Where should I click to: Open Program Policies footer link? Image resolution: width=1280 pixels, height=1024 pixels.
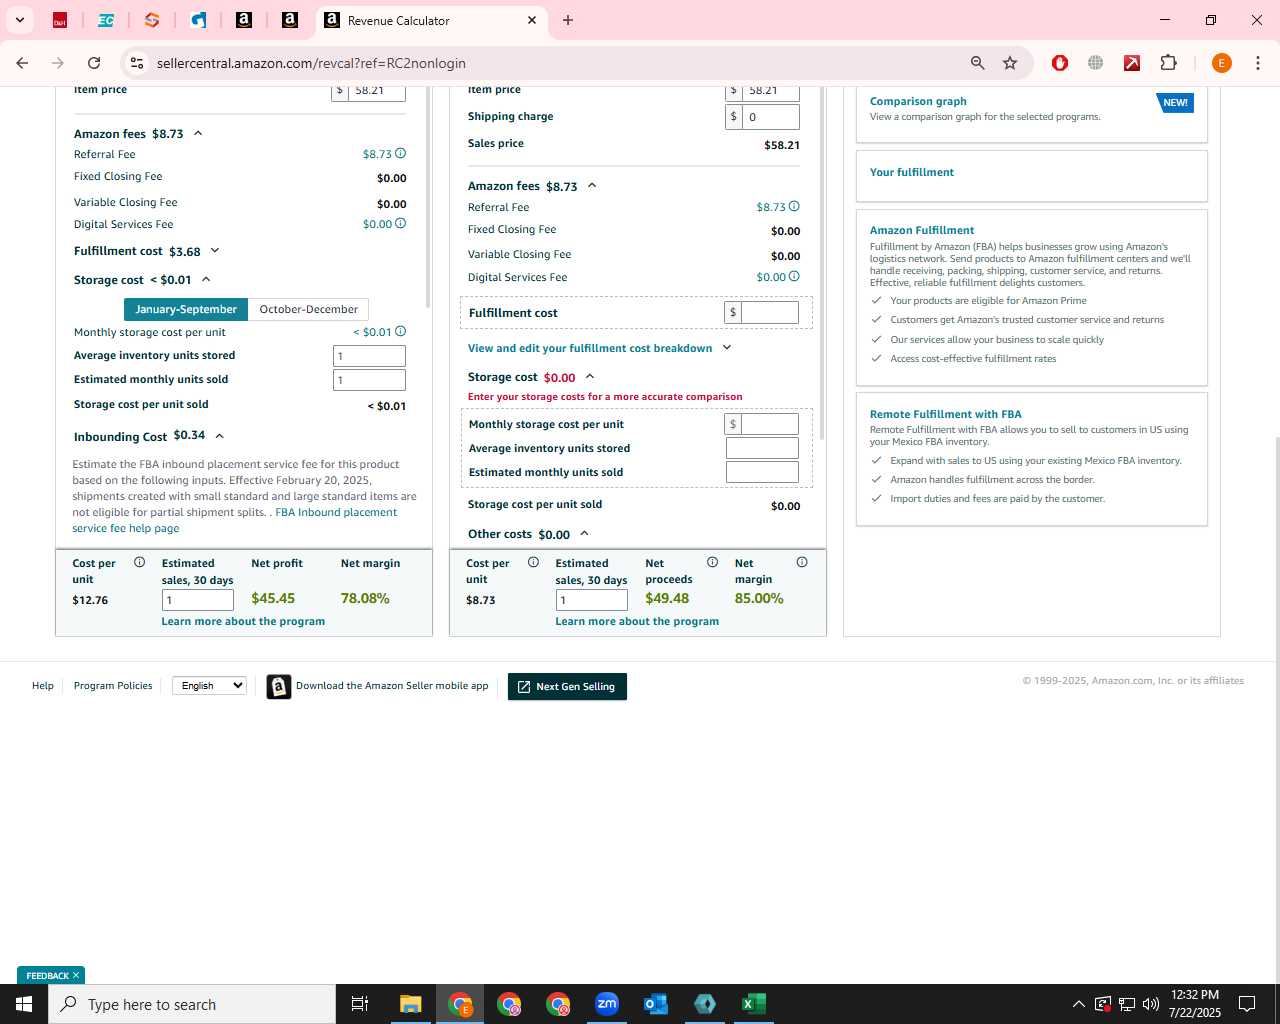point(113,685)
